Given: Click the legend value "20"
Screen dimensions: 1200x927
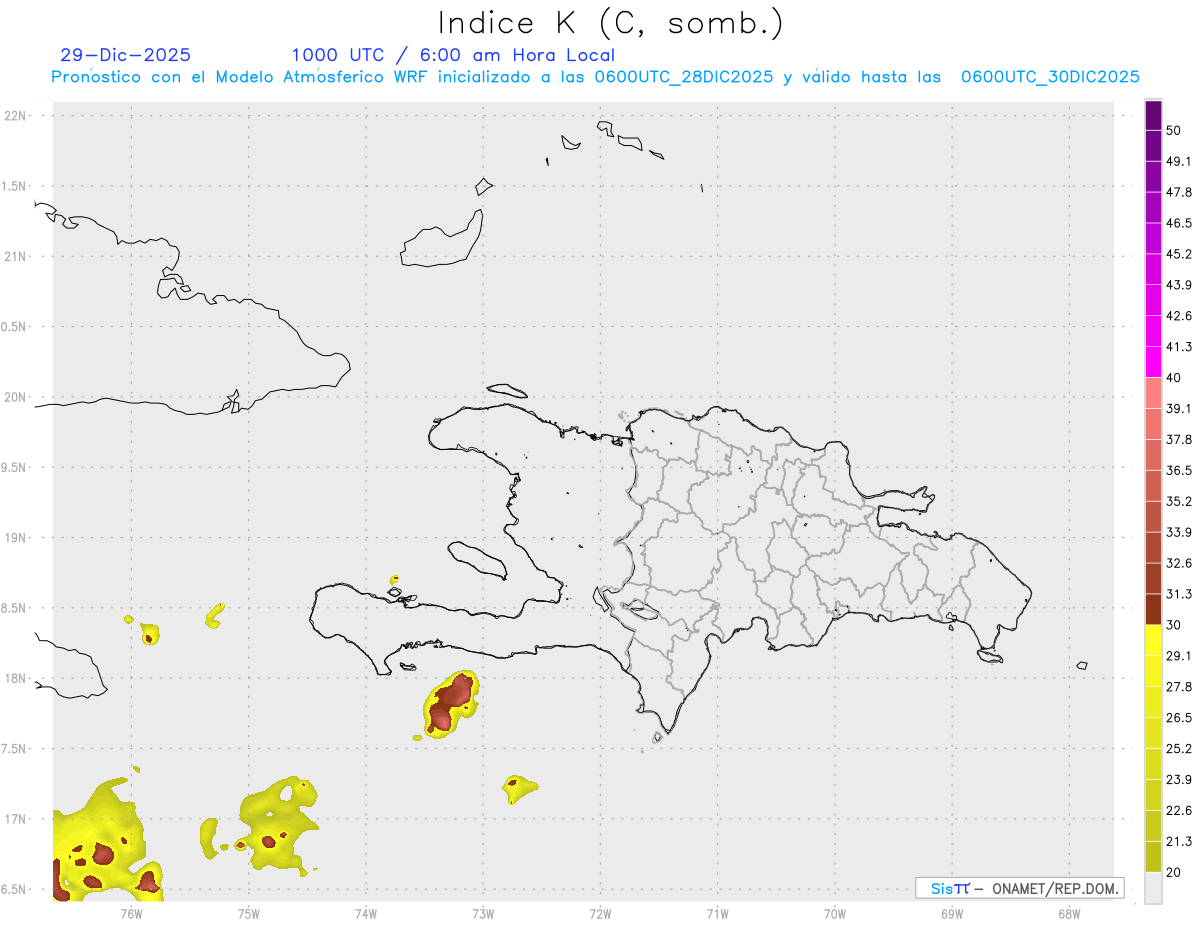Looking at the screenshot, I should click(1175, 871).
